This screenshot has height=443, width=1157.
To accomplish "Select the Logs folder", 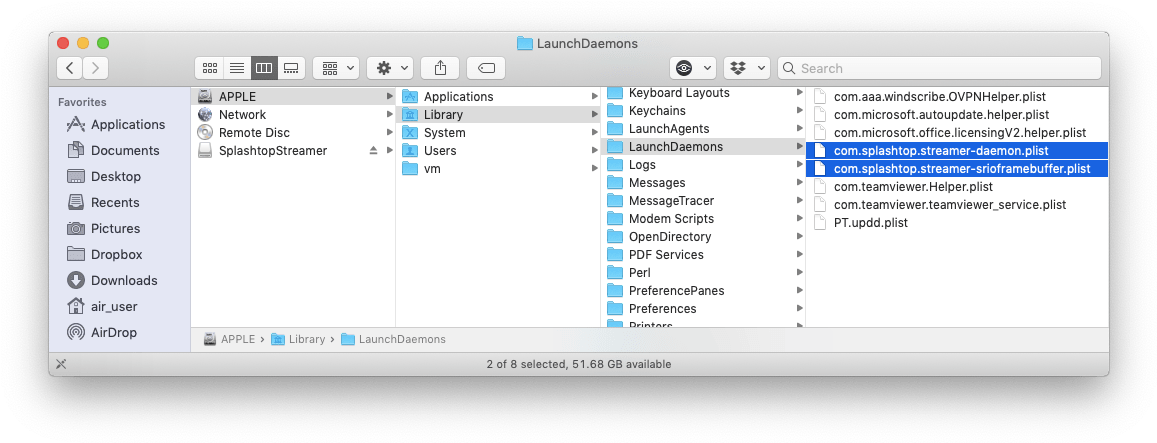I will click(x=703, y=165).
